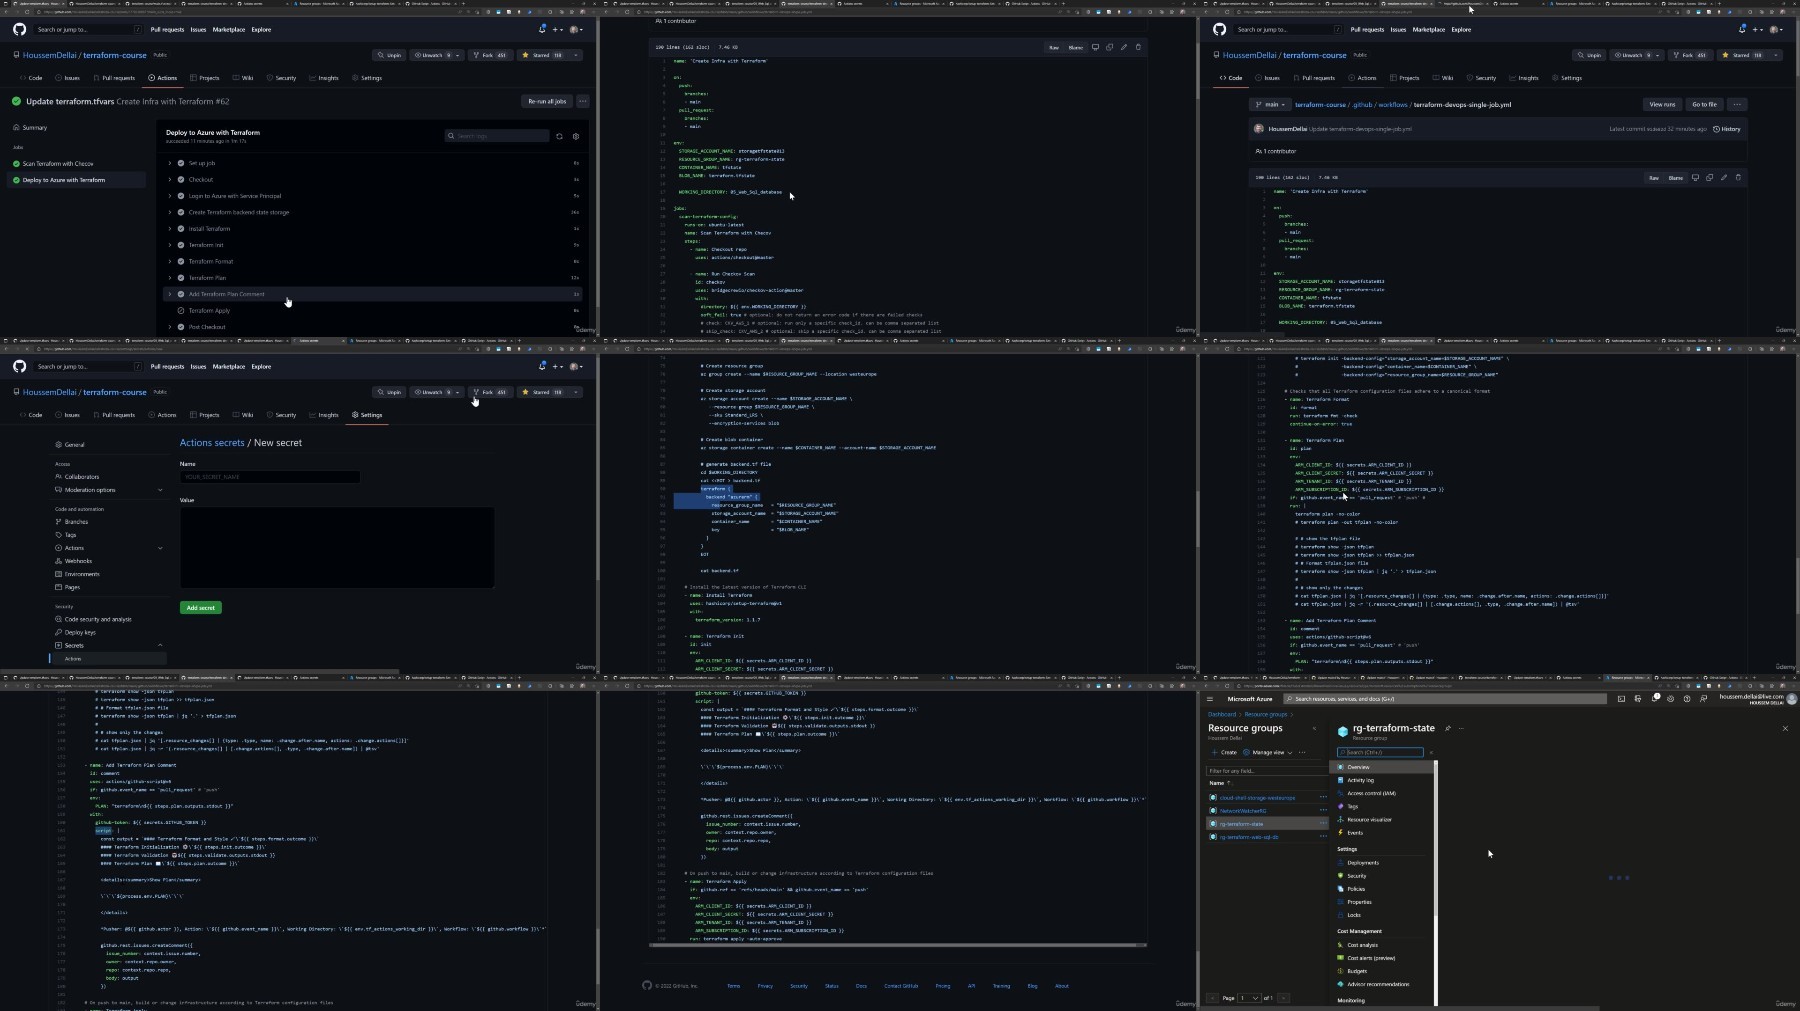The image size is (1800, 1011).
Task: Open Unwatch dropdown on workflow run page
Action: 436,55
